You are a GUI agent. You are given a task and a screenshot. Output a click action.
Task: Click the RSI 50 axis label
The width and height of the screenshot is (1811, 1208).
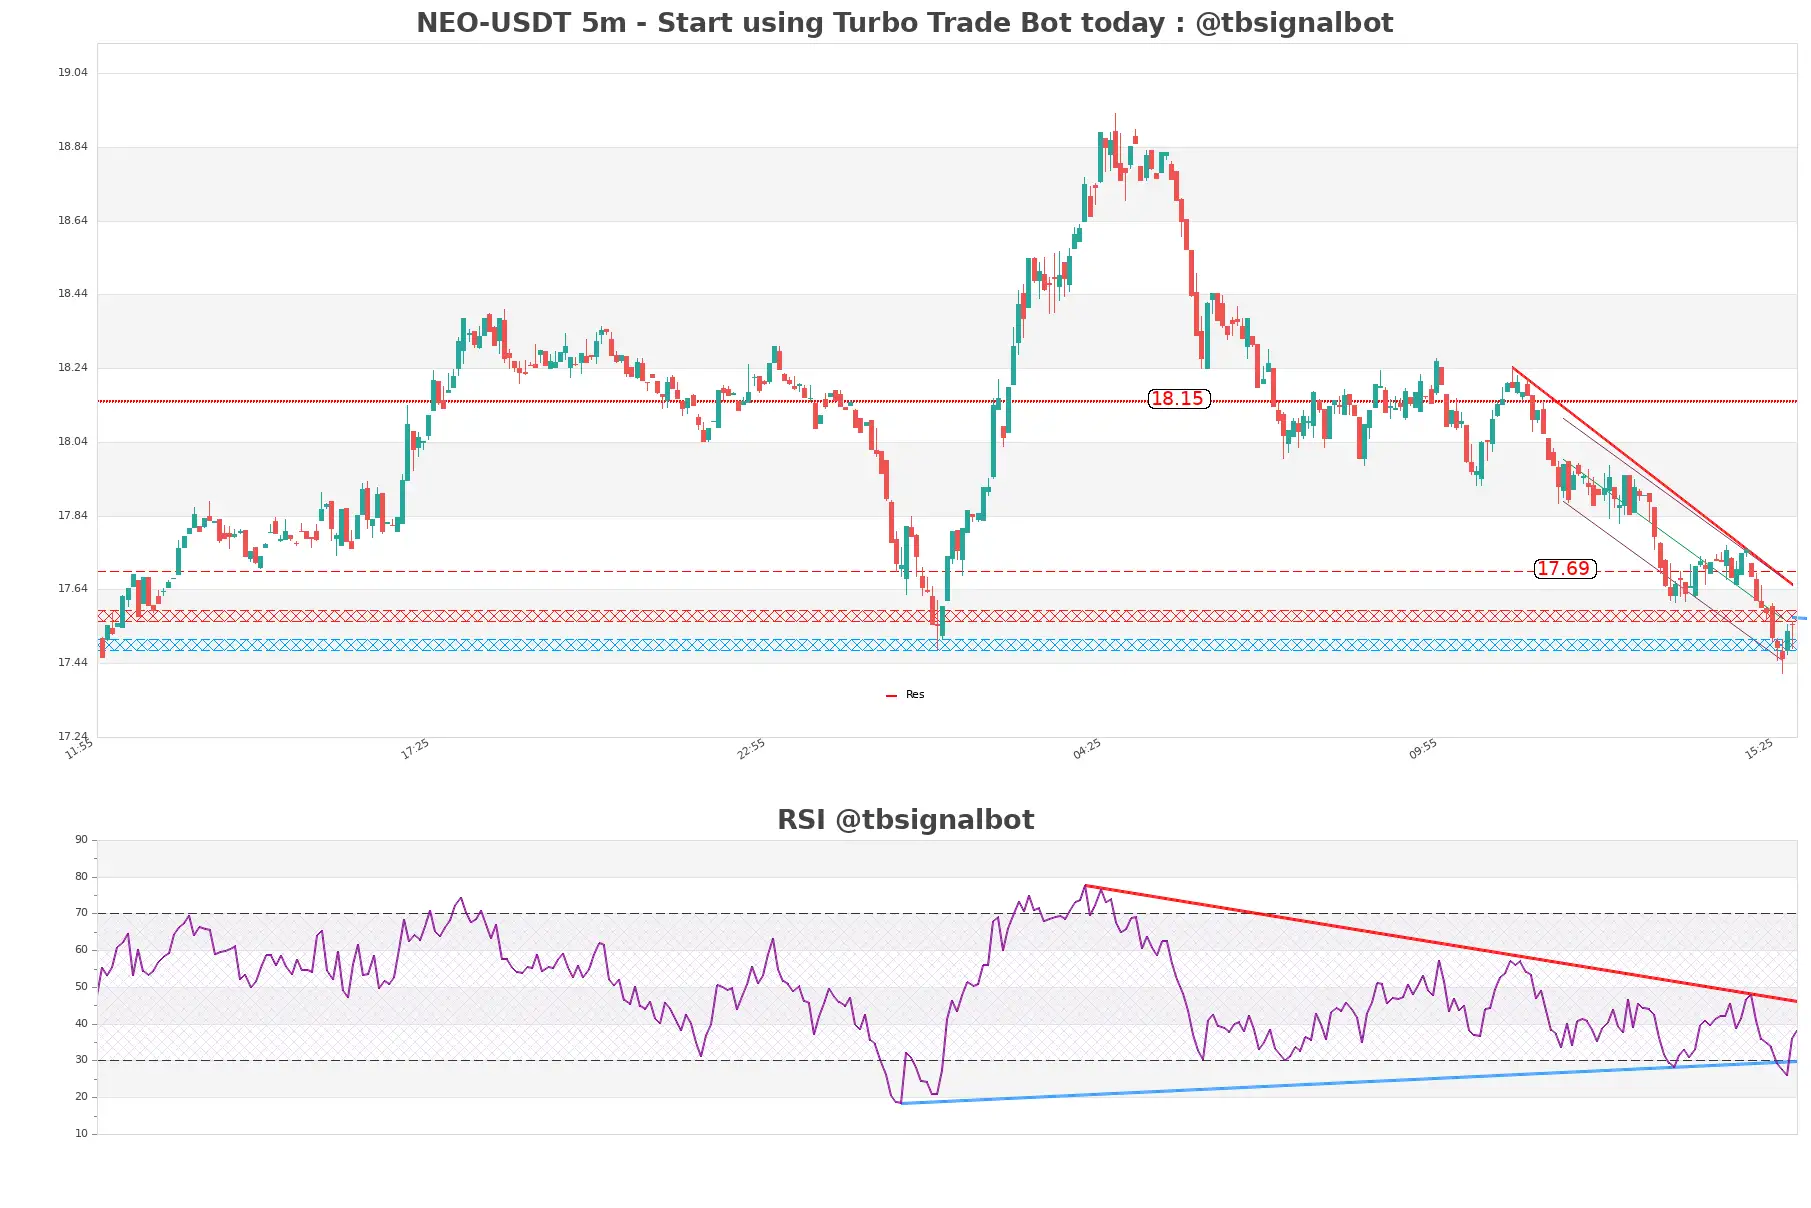[81, 986]
